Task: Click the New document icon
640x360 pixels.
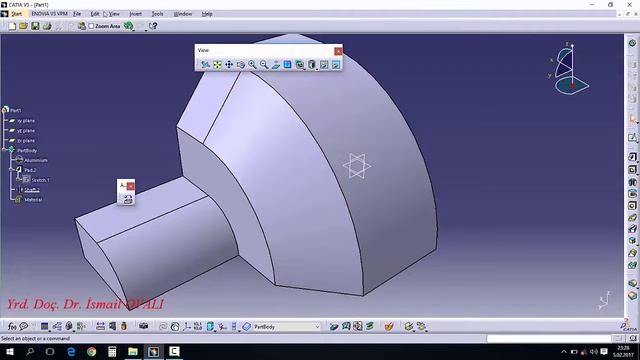Action: point(12,26)
